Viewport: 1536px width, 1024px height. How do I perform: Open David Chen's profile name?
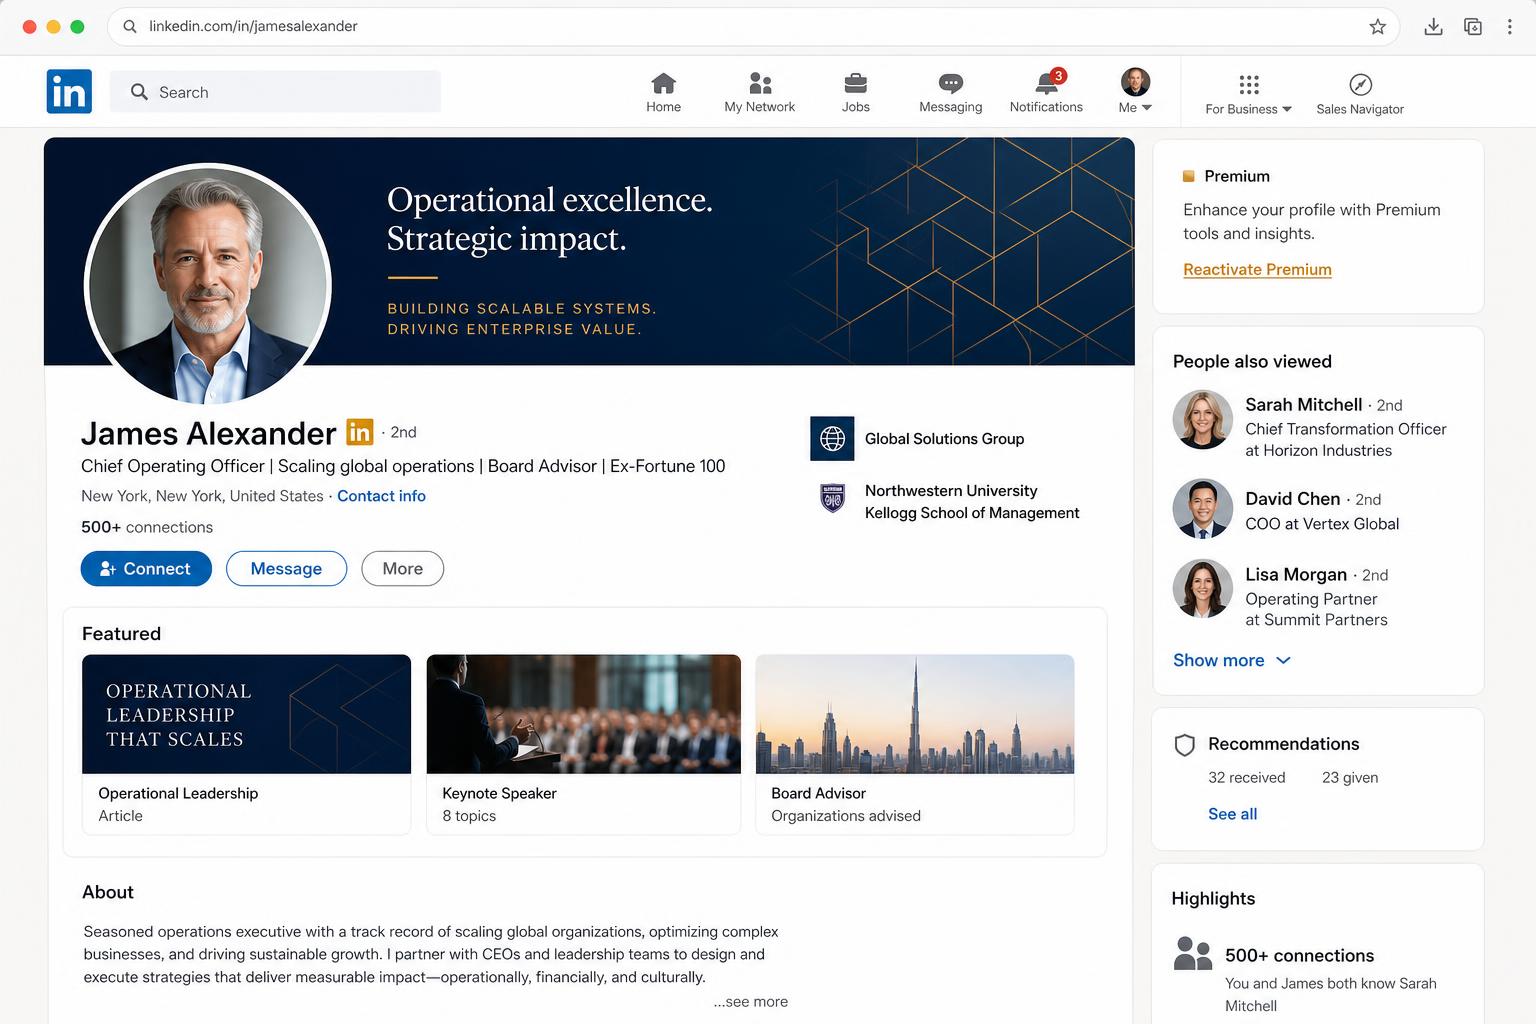pyautogui.click(x=1292, y=498)
